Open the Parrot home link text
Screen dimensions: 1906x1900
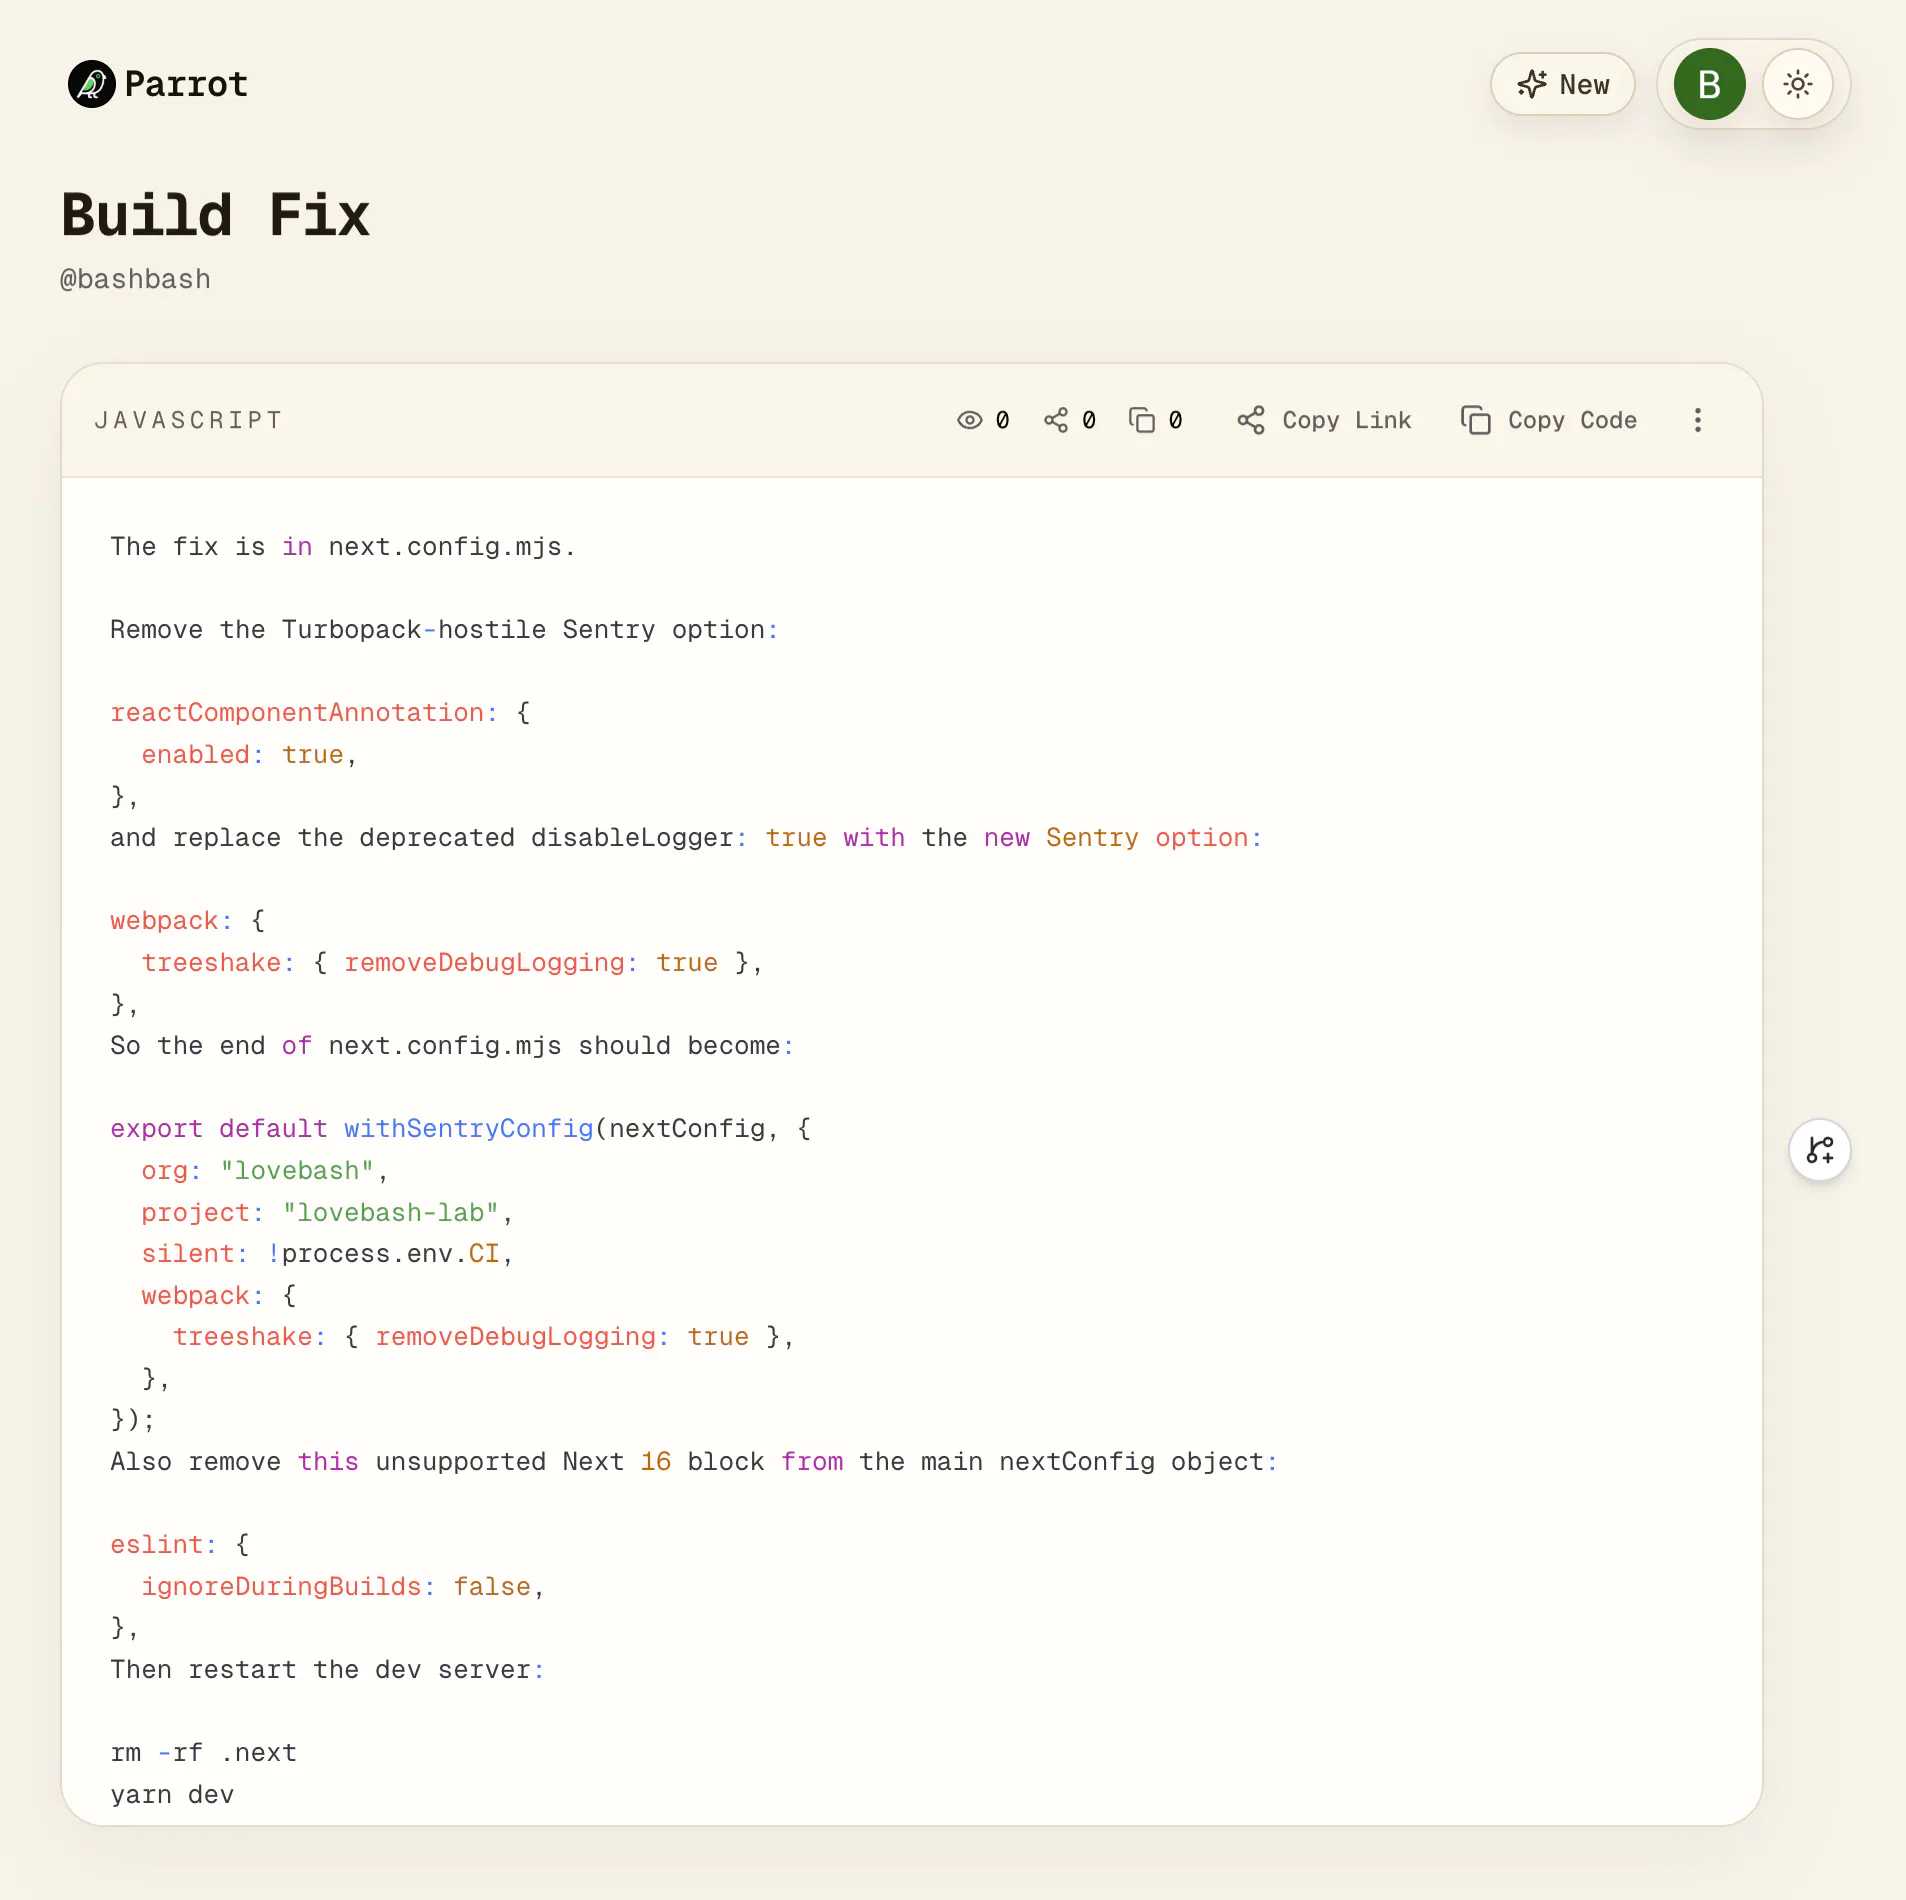186,84
